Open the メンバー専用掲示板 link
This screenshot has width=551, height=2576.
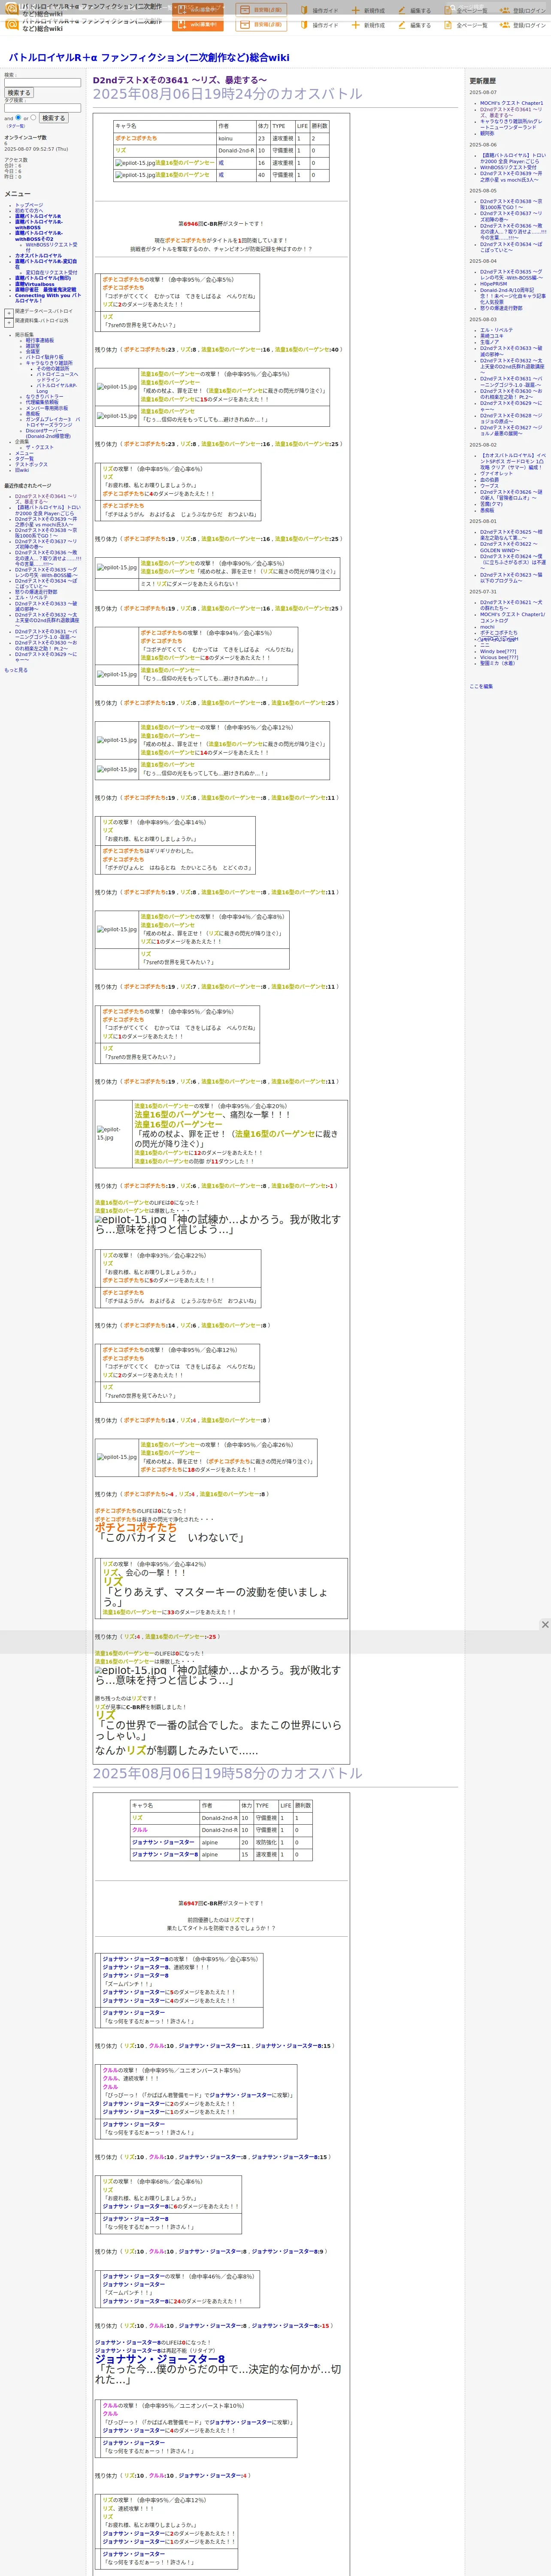(x=47, y=408)
